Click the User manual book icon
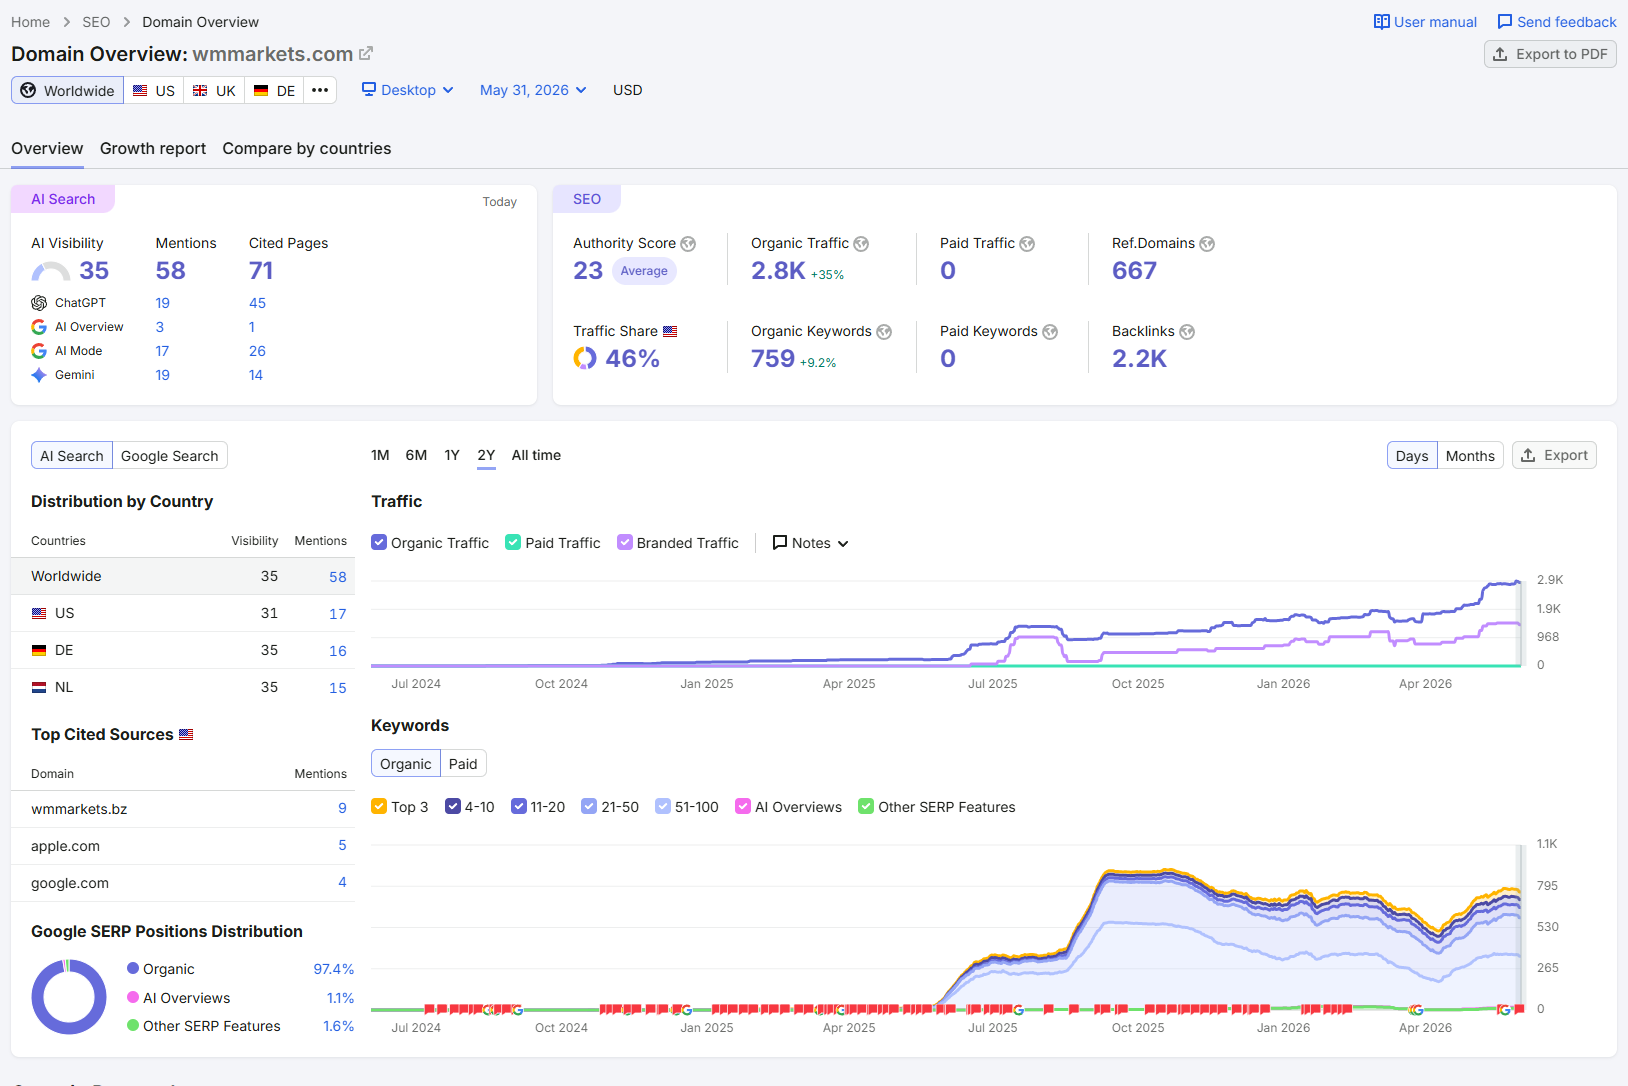Image resolution: width=1628 pixels, height=1086 pixels. (x=1381, y=22)
